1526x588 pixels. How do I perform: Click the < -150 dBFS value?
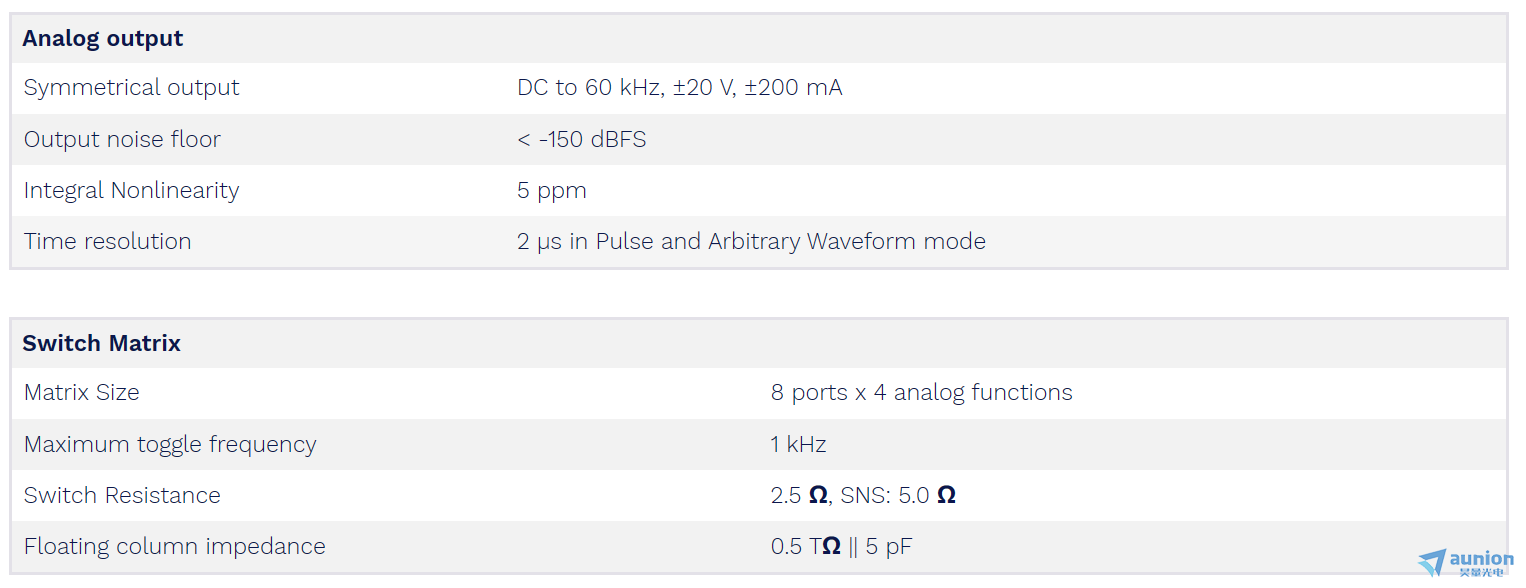tap(582, 140)
